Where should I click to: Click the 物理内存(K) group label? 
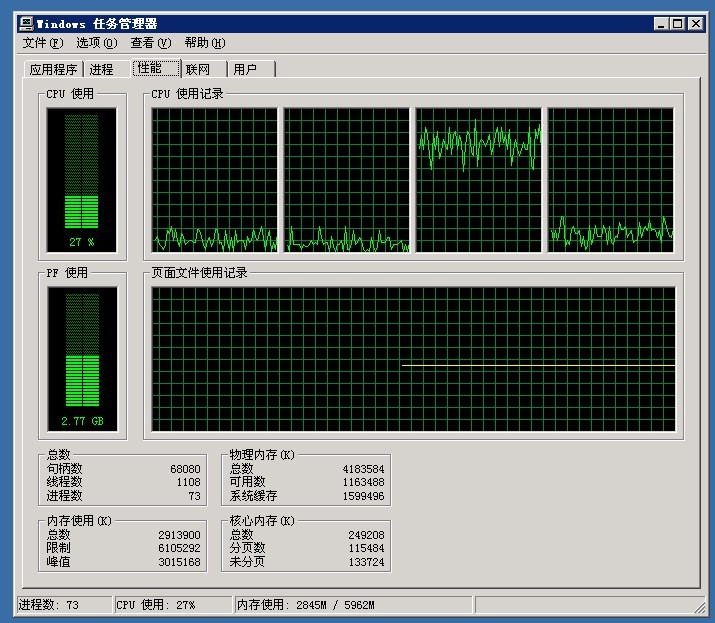click(x=262, y=454)
